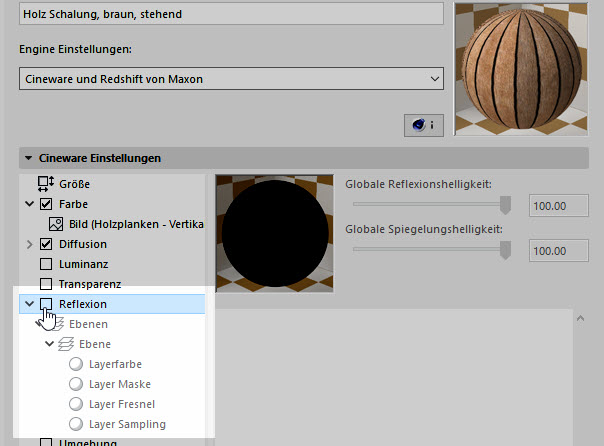Enable the Luminanz checkbox
Image resolution: width=604 pixels, height=446 pixels.
pos(46,264)
